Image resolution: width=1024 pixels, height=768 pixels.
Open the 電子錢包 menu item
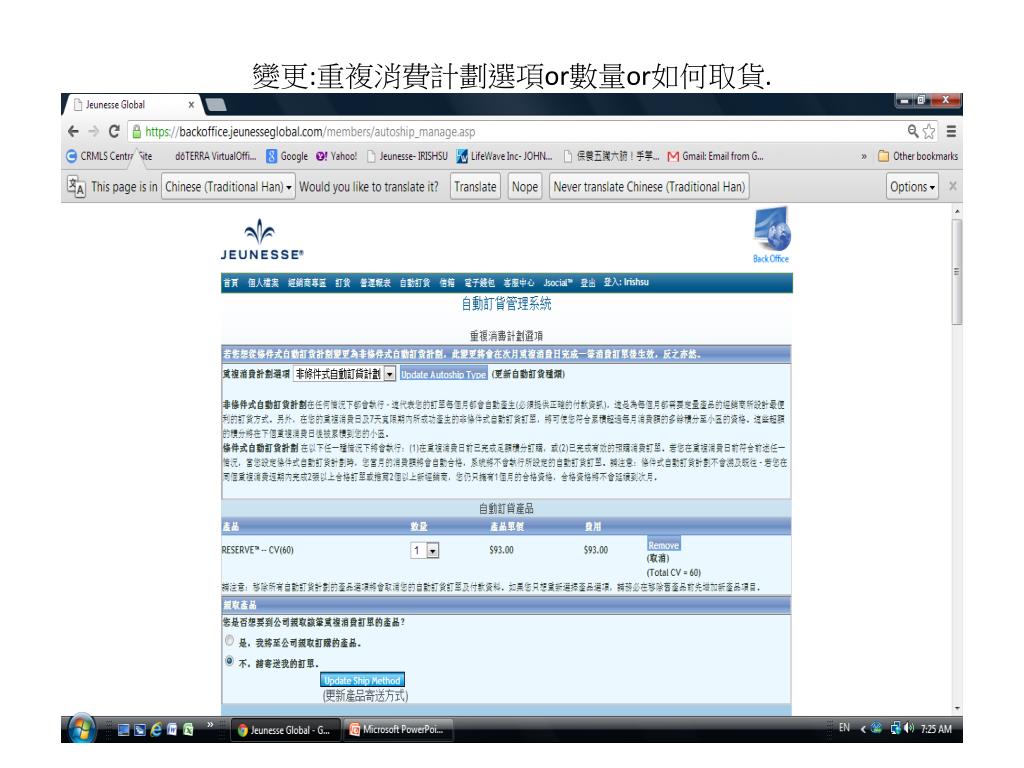479,283
